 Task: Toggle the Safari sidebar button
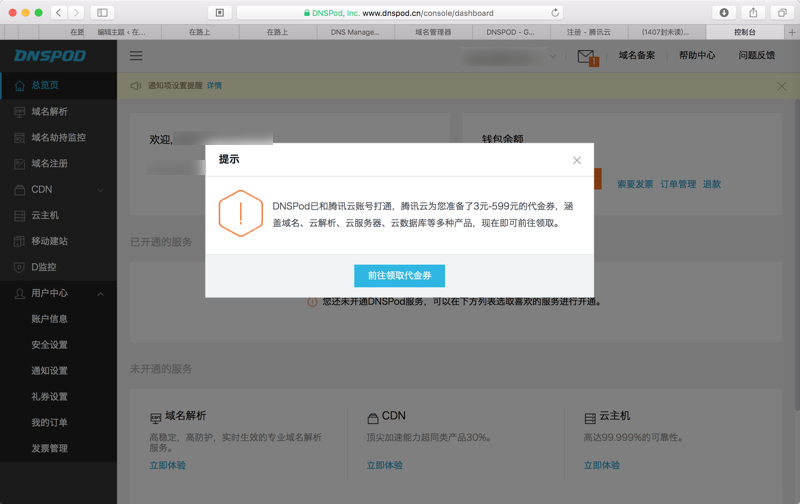click(x=102, y=13)
